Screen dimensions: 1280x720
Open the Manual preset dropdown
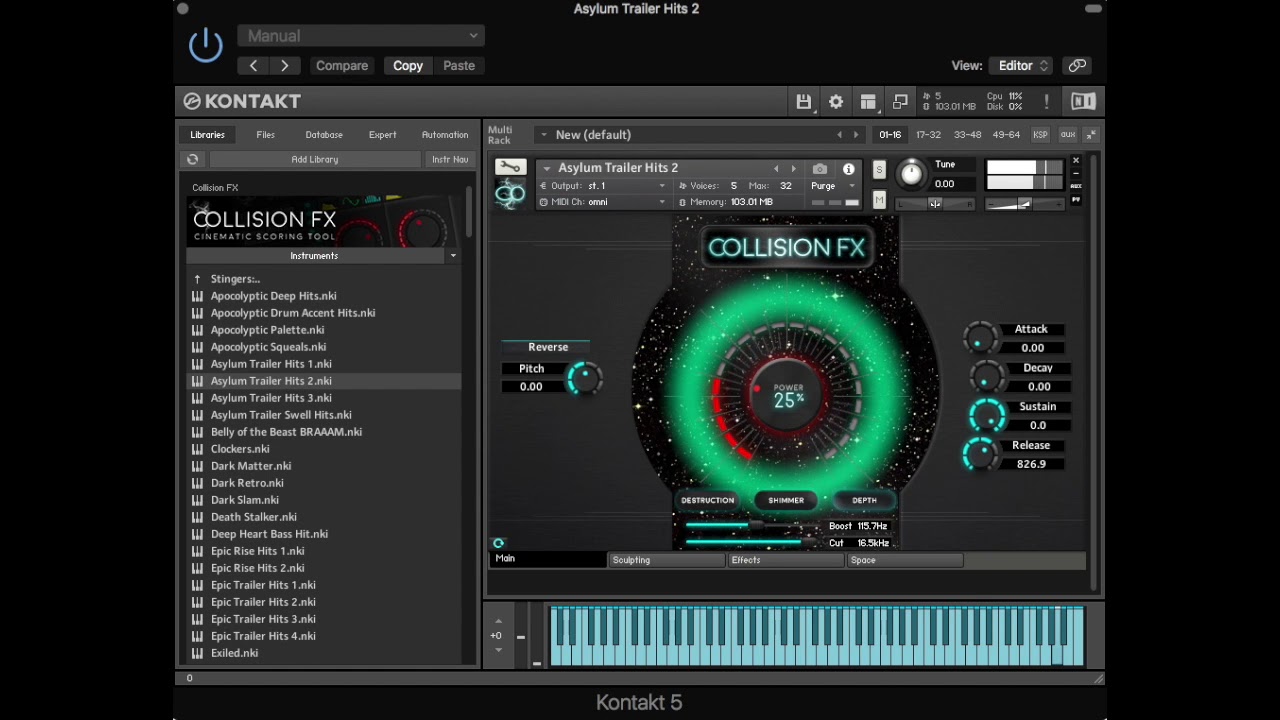pyautogui.click(x=361, y=36)
